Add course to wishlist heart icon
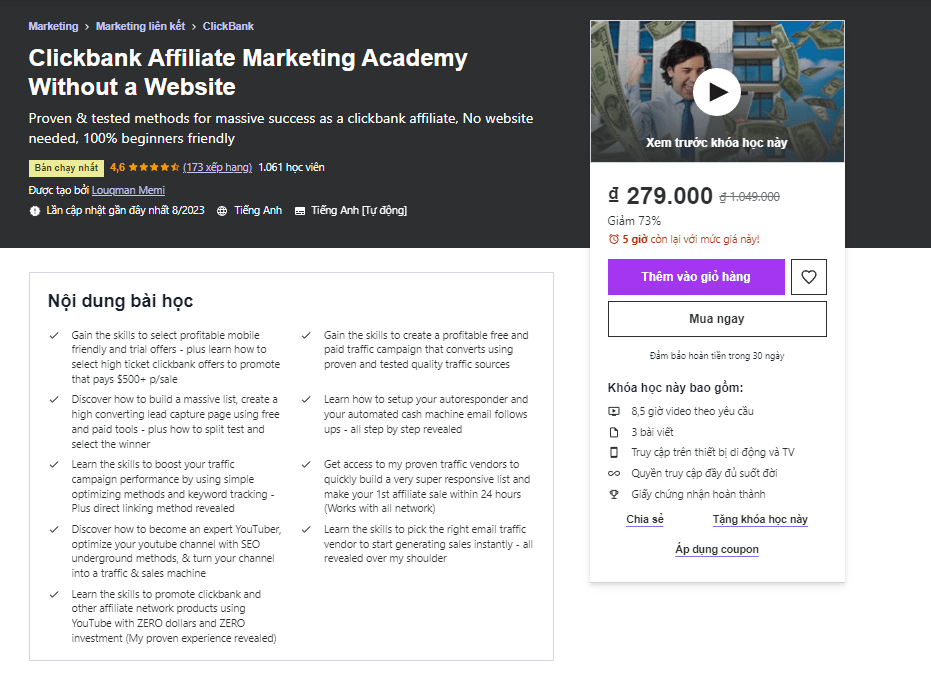The width and height of the screenshot is (931, 674). pos(808,277)
